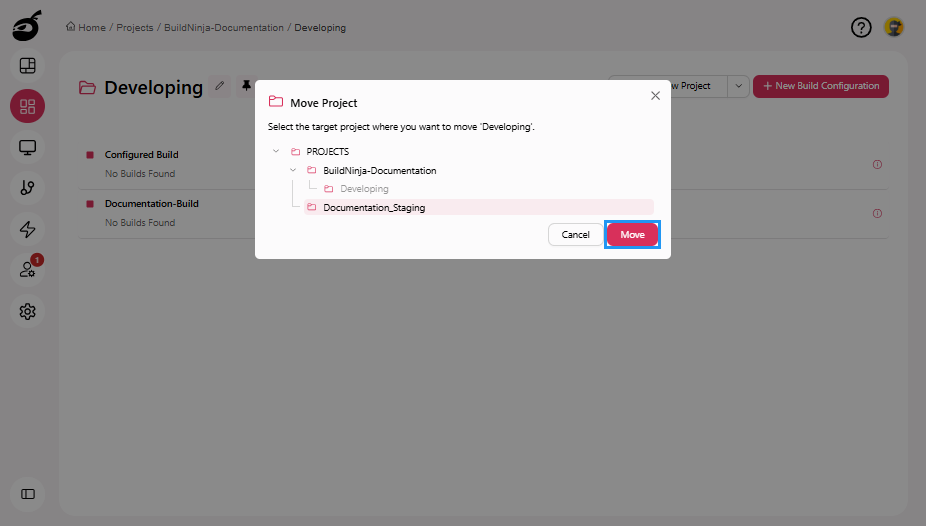Select Documentation_Staging as target project
This screenshot has height=526, width=926.
coord(374,207)
